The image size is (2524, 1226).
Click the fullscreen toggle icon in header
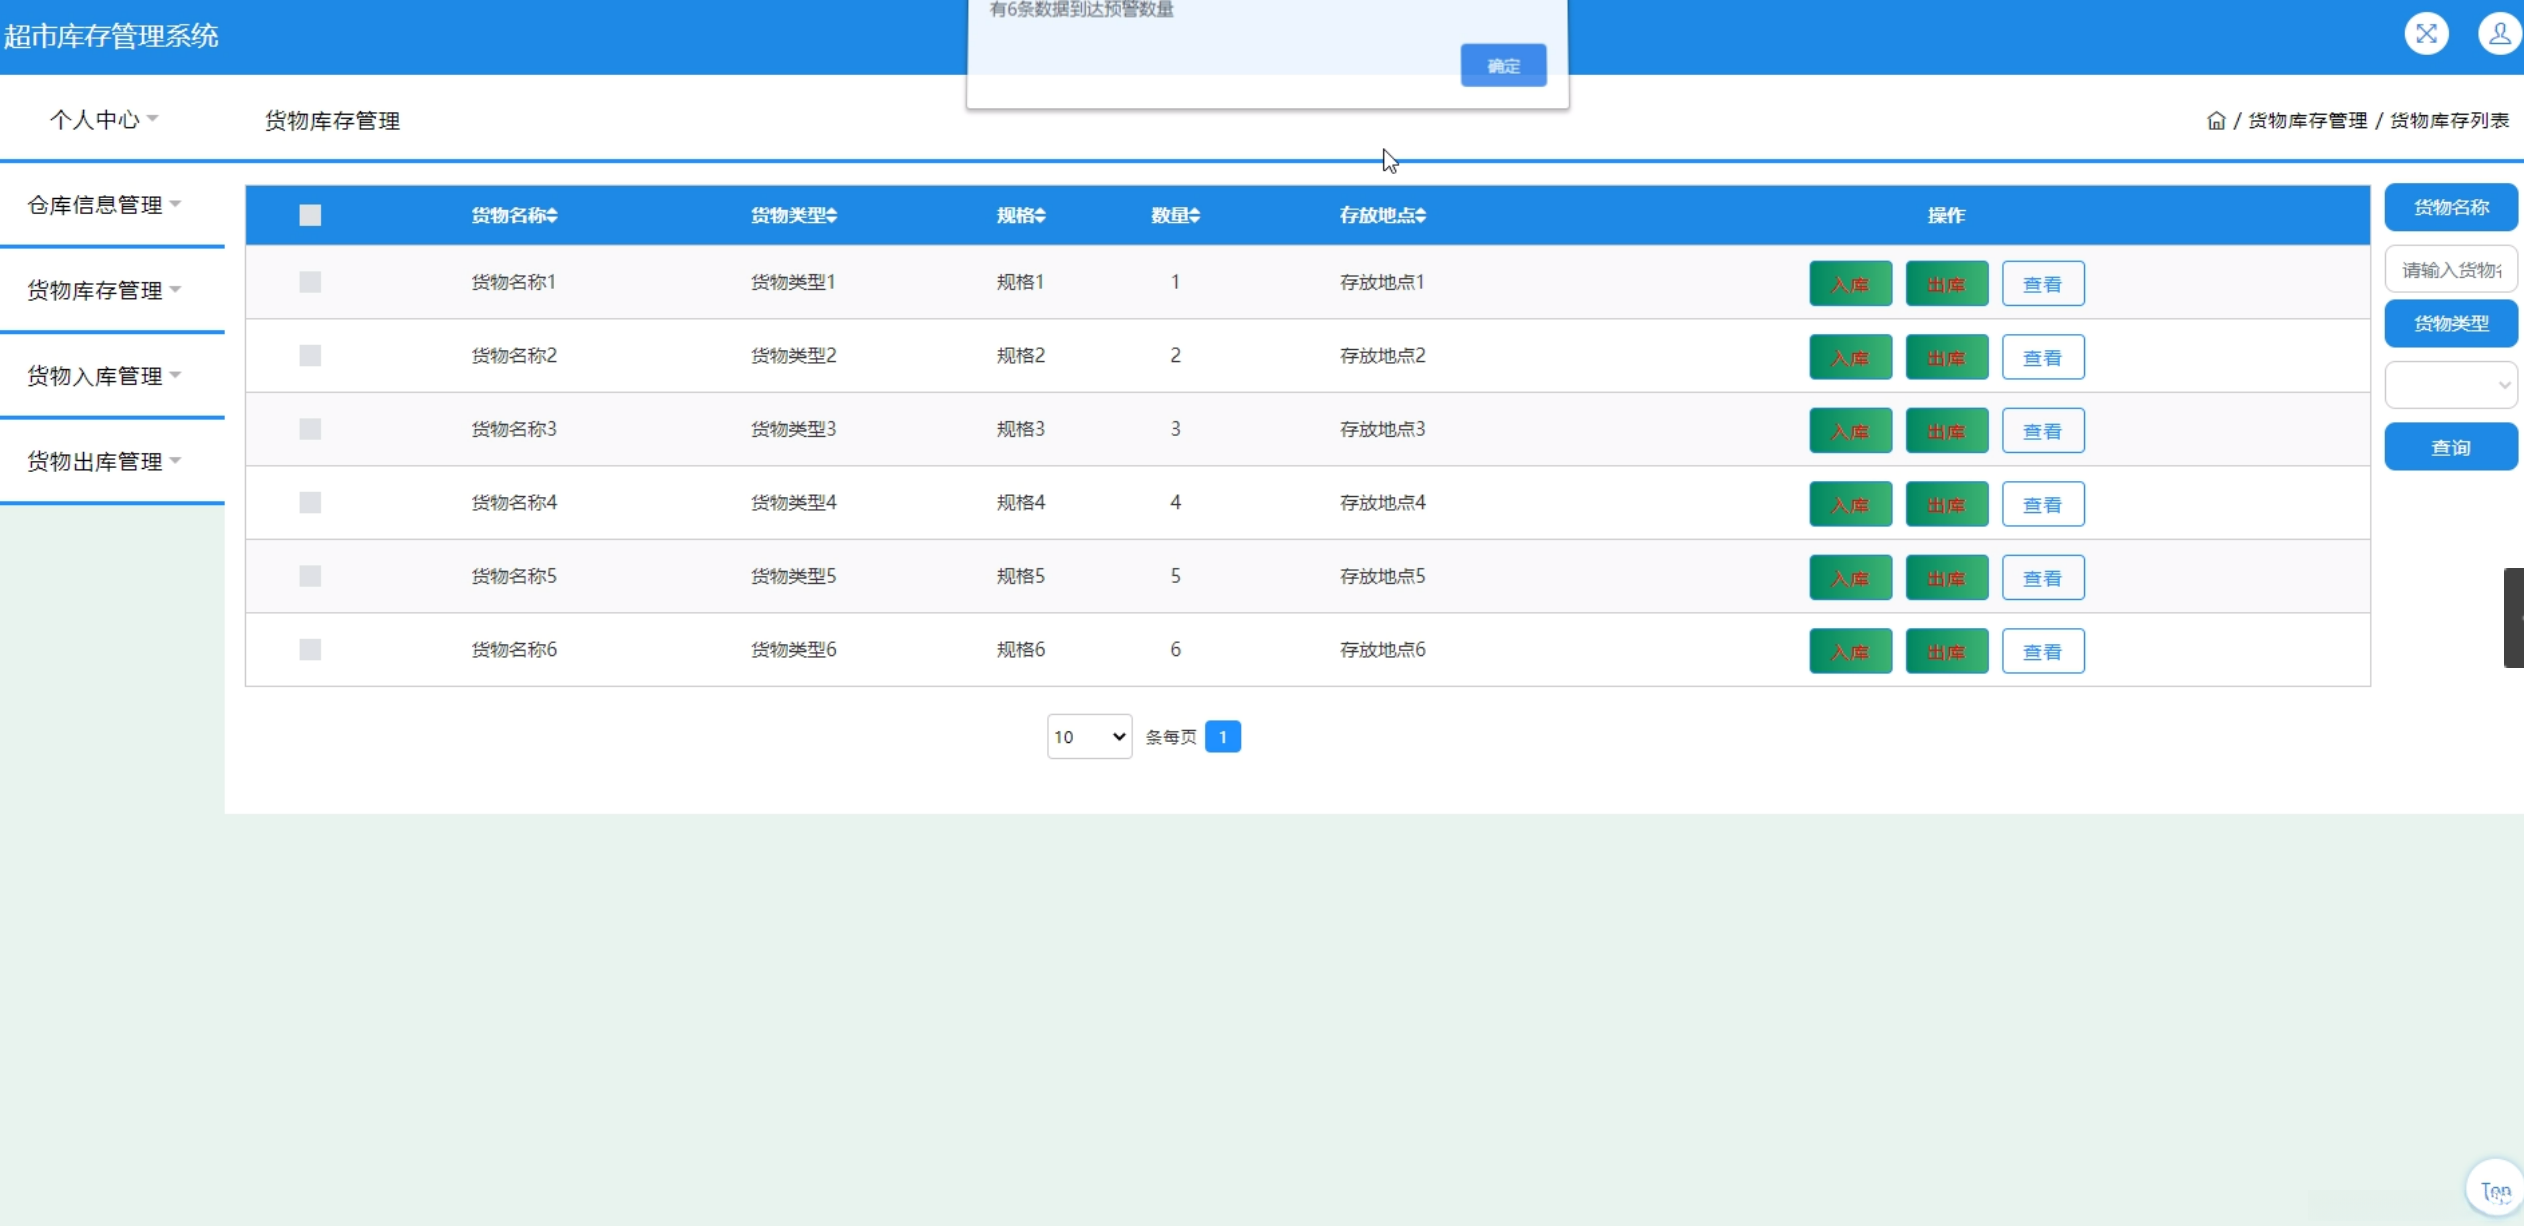2426,34
